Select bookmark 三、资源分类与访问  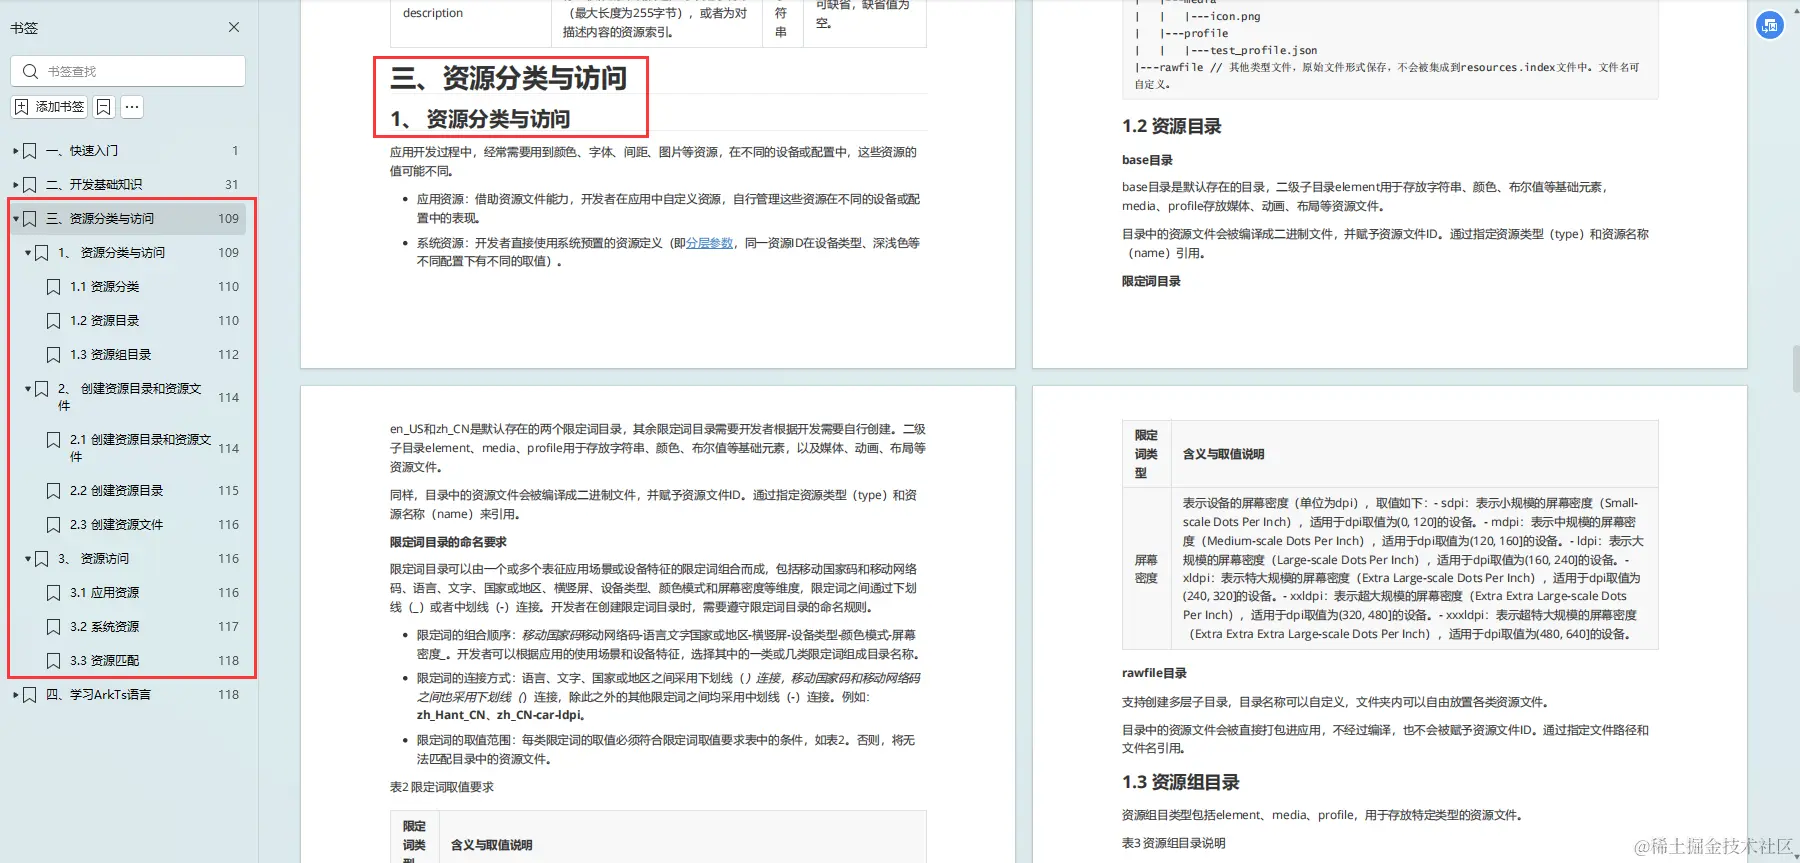[x=100, y=219]
